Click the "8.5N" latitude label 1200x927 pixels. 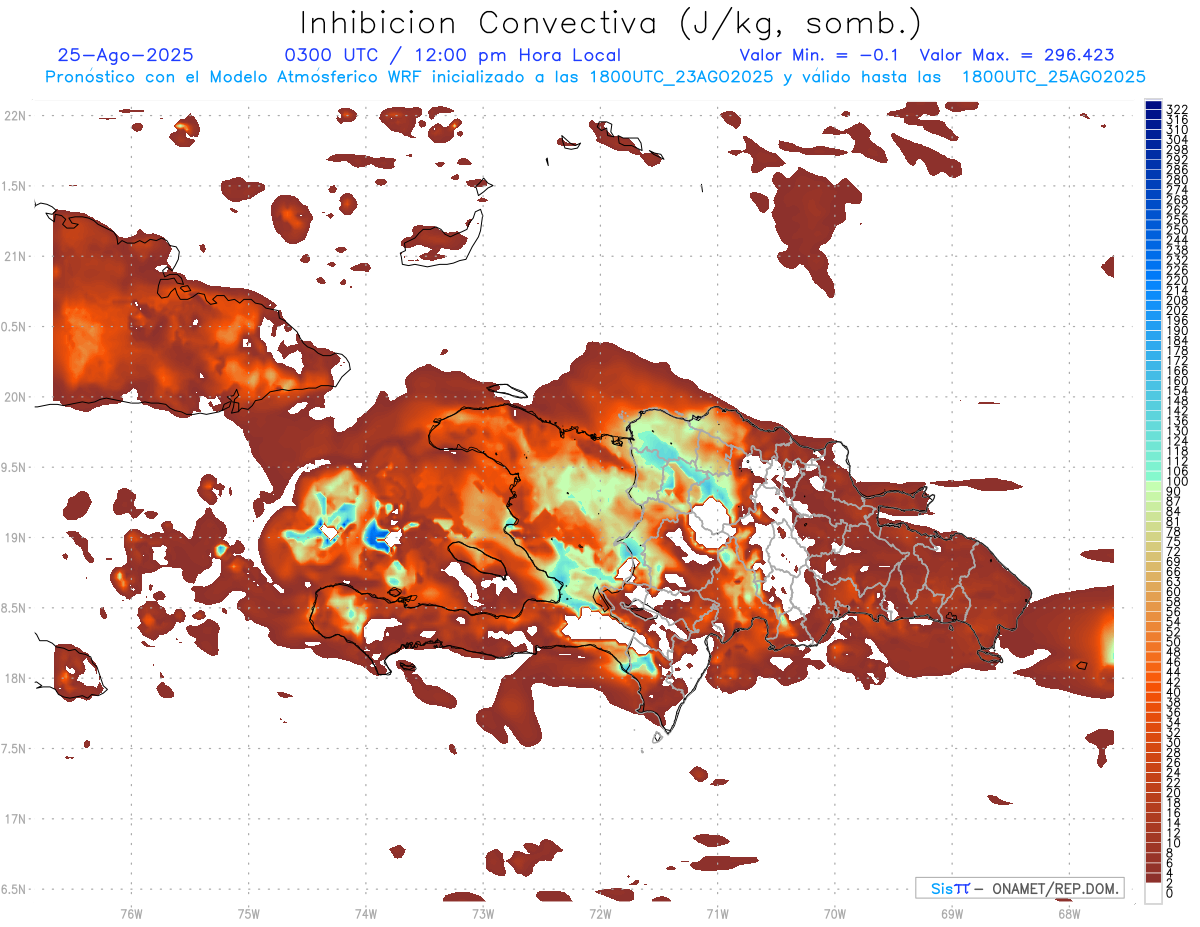tap(14, 608)
